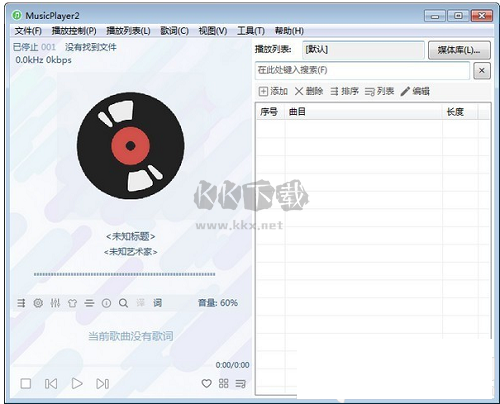The image size is (500, 404).
Task: Click the dotted playback progress bar
Action: (124, 274)
